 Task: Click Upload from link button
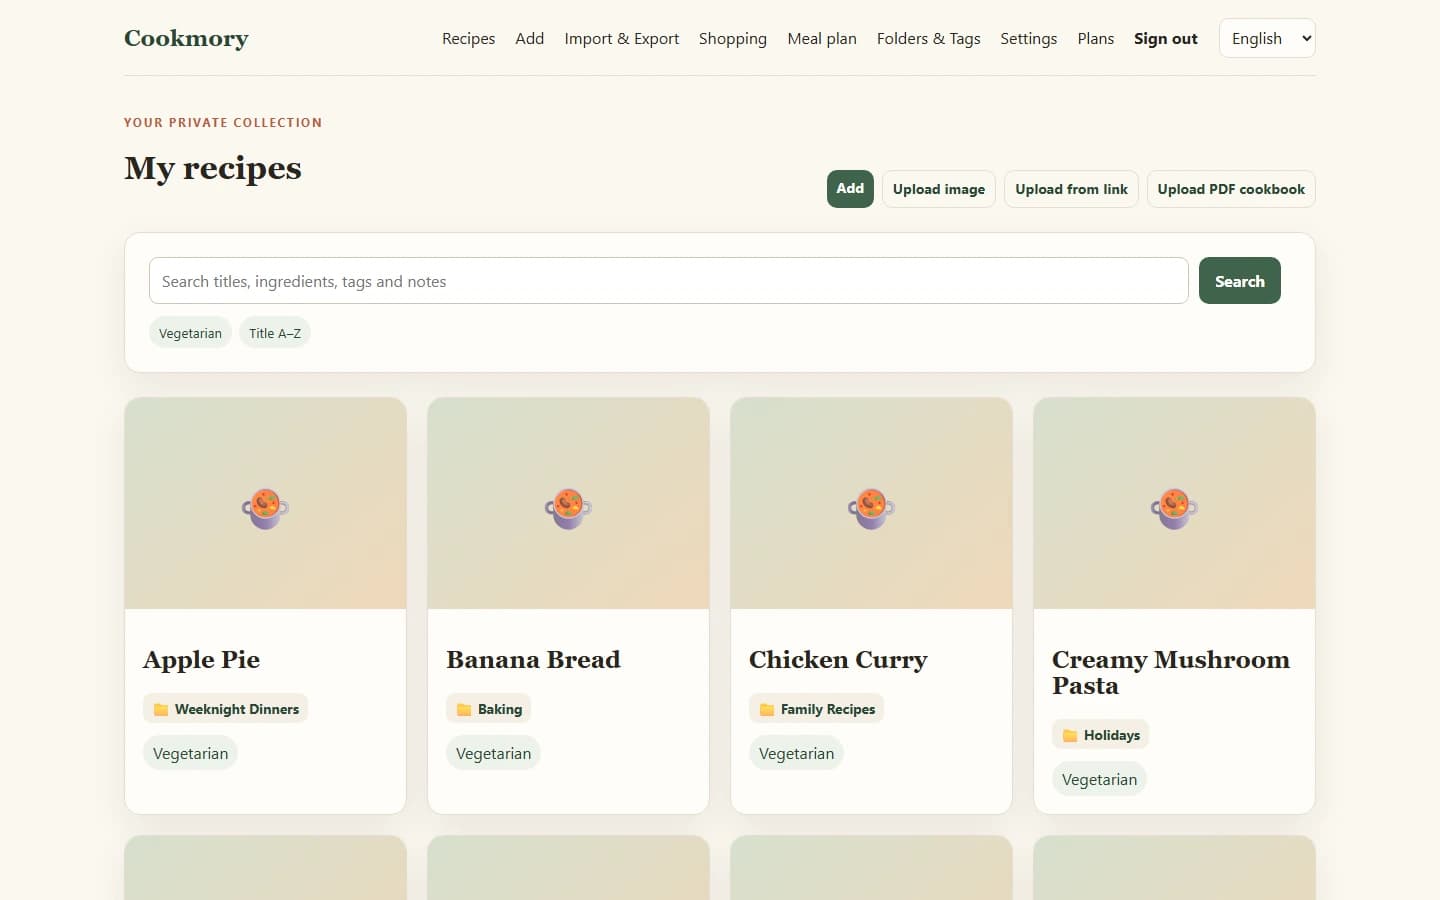click(x=1071, y=189)
